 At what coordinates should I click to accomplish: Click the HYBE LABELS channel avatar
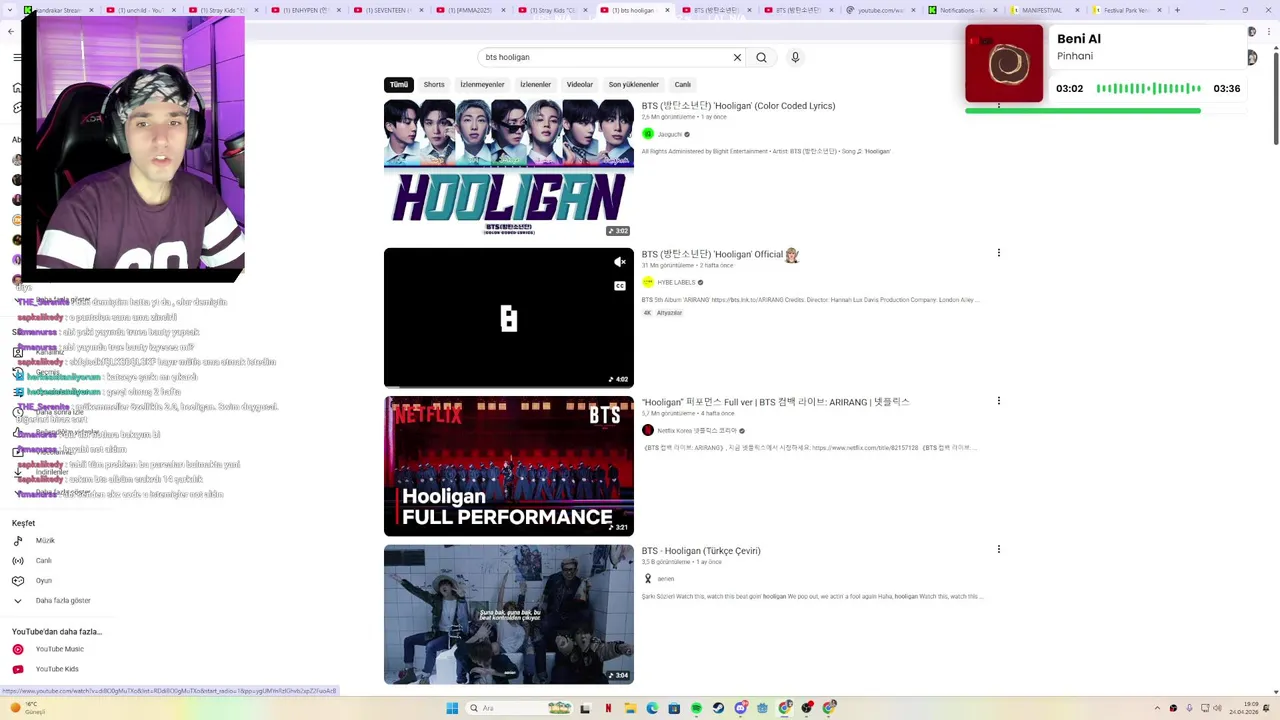pyautogui.click(x=648, y=282)
